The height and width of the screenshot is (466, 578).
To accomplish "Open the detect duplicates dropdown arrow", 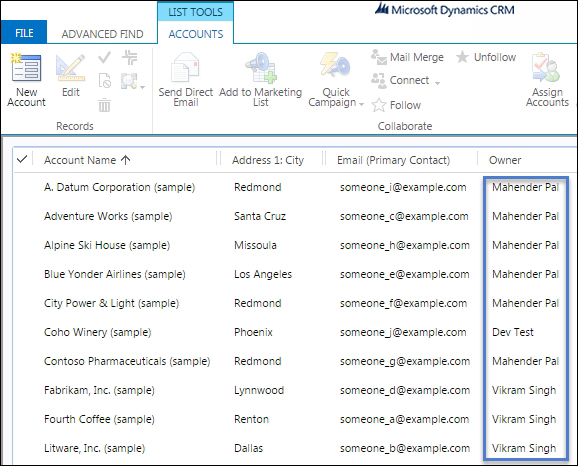I will coord(143,87).
